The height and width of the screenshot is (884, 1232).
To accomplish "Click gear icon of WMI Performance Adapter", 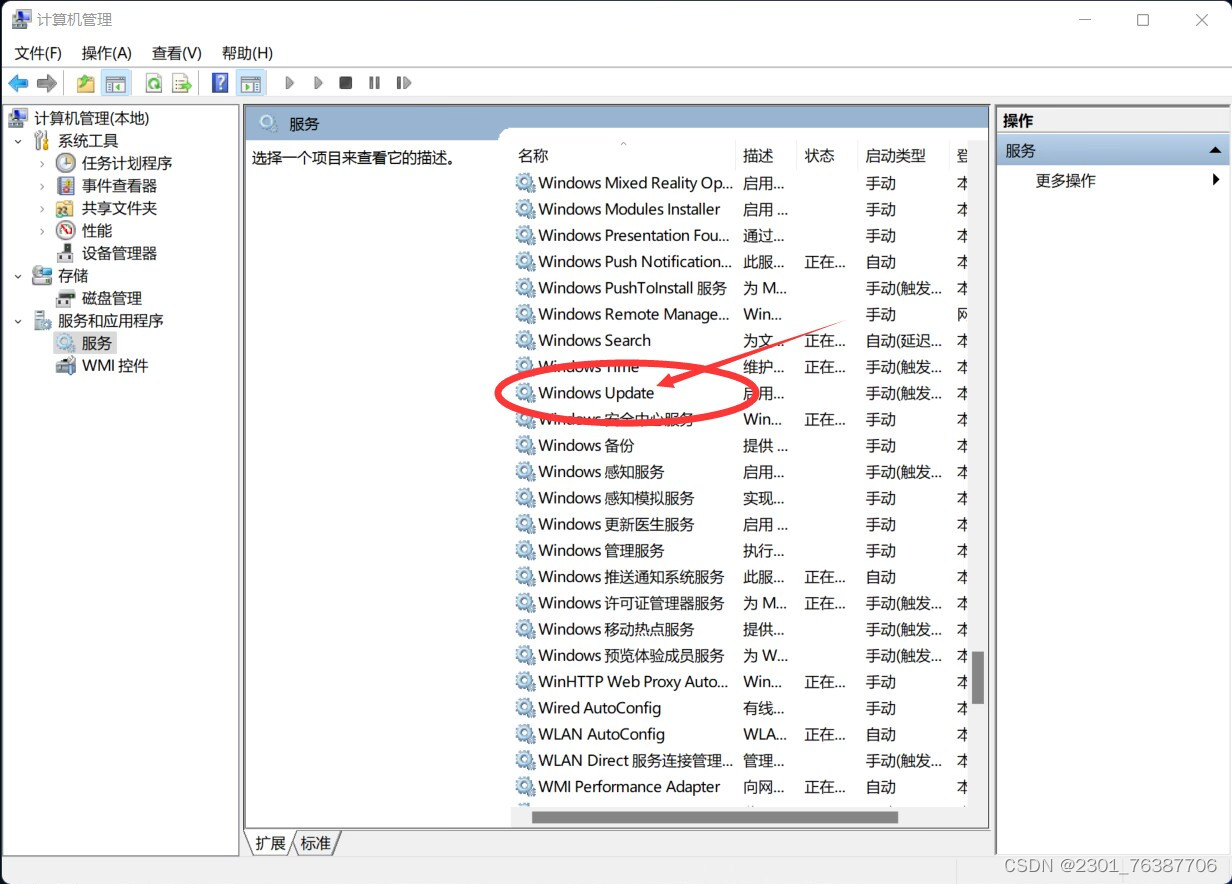I will (x=525, y=787).
